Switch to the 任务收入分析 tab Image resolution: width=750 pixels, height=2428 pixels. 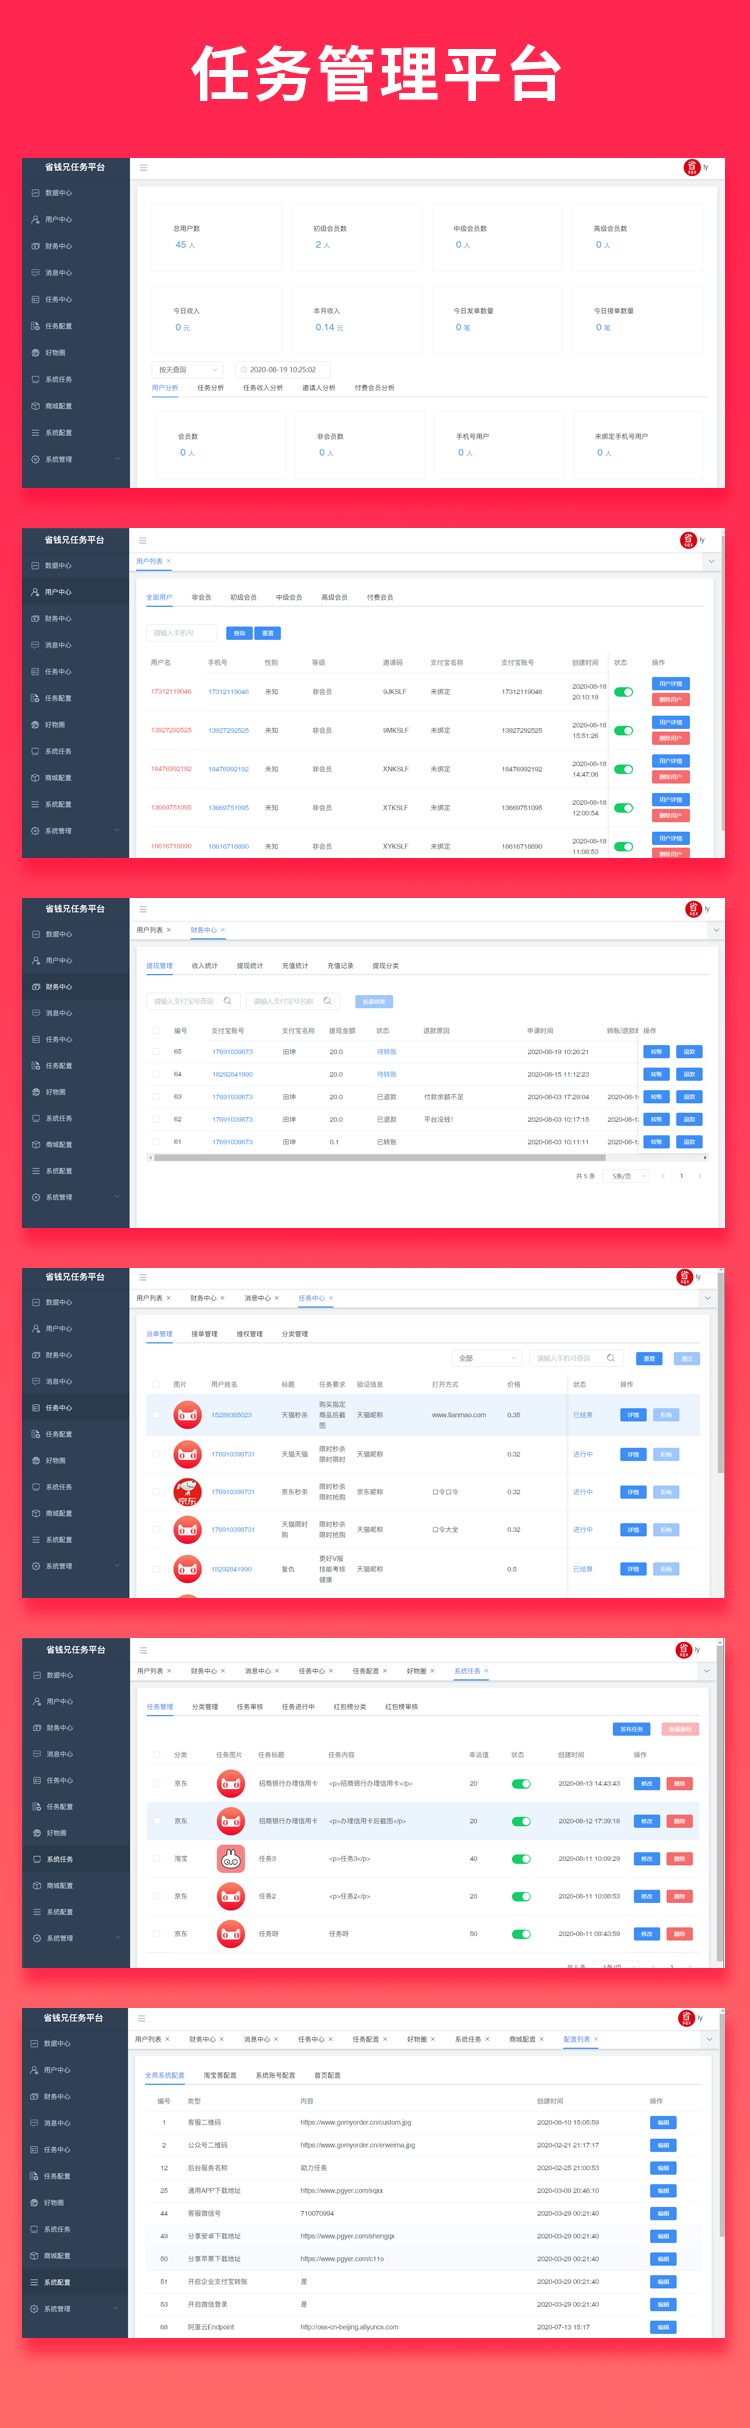click(263, 388)
